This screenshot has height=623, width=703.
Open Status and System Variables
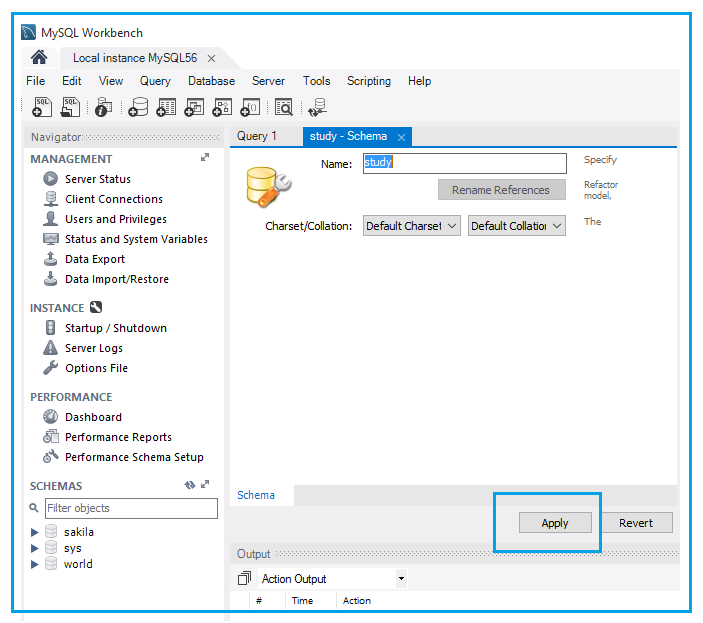point(136,239)
